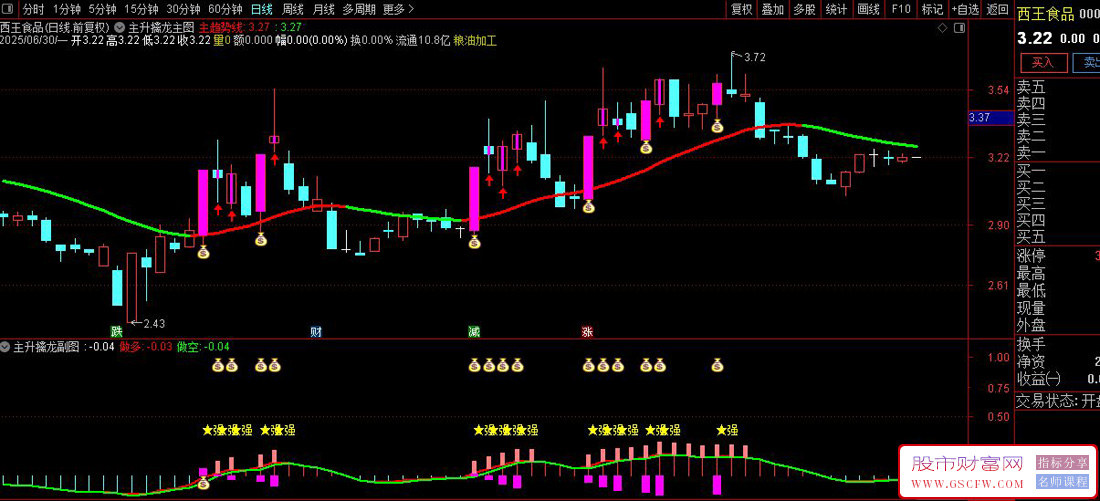The image size is (1100, 501).
Task: Switch to the 30分钟 period tab
Action: pyautogui.click(x=183, y=10)
